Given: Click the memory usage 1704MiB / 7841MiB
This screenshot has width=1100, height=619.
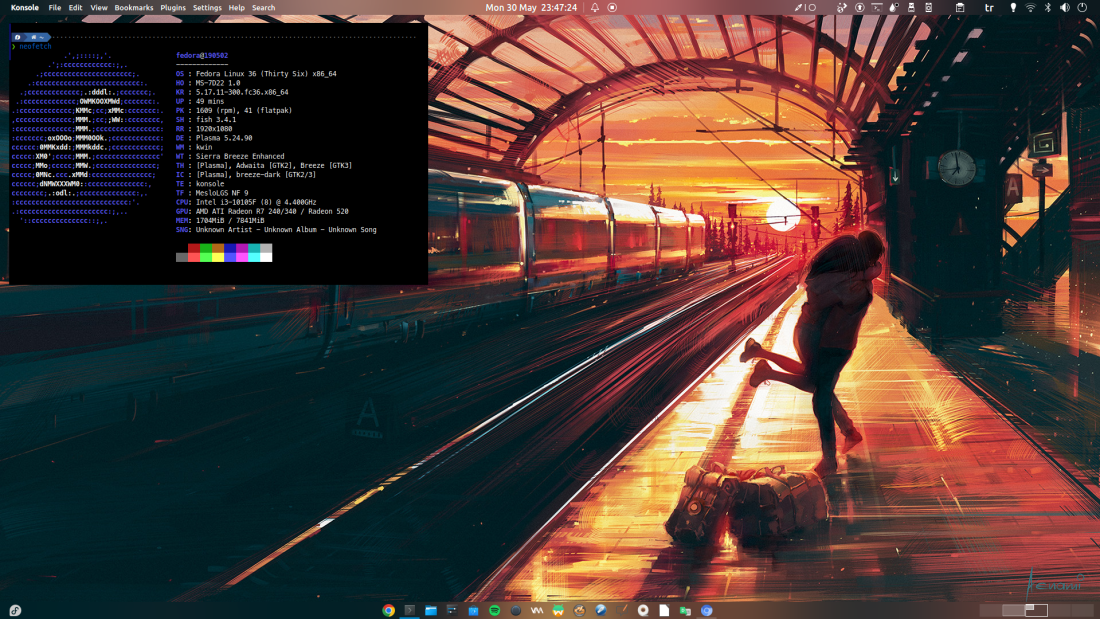Looking at the screenshot, I should [x=230, y=220].
